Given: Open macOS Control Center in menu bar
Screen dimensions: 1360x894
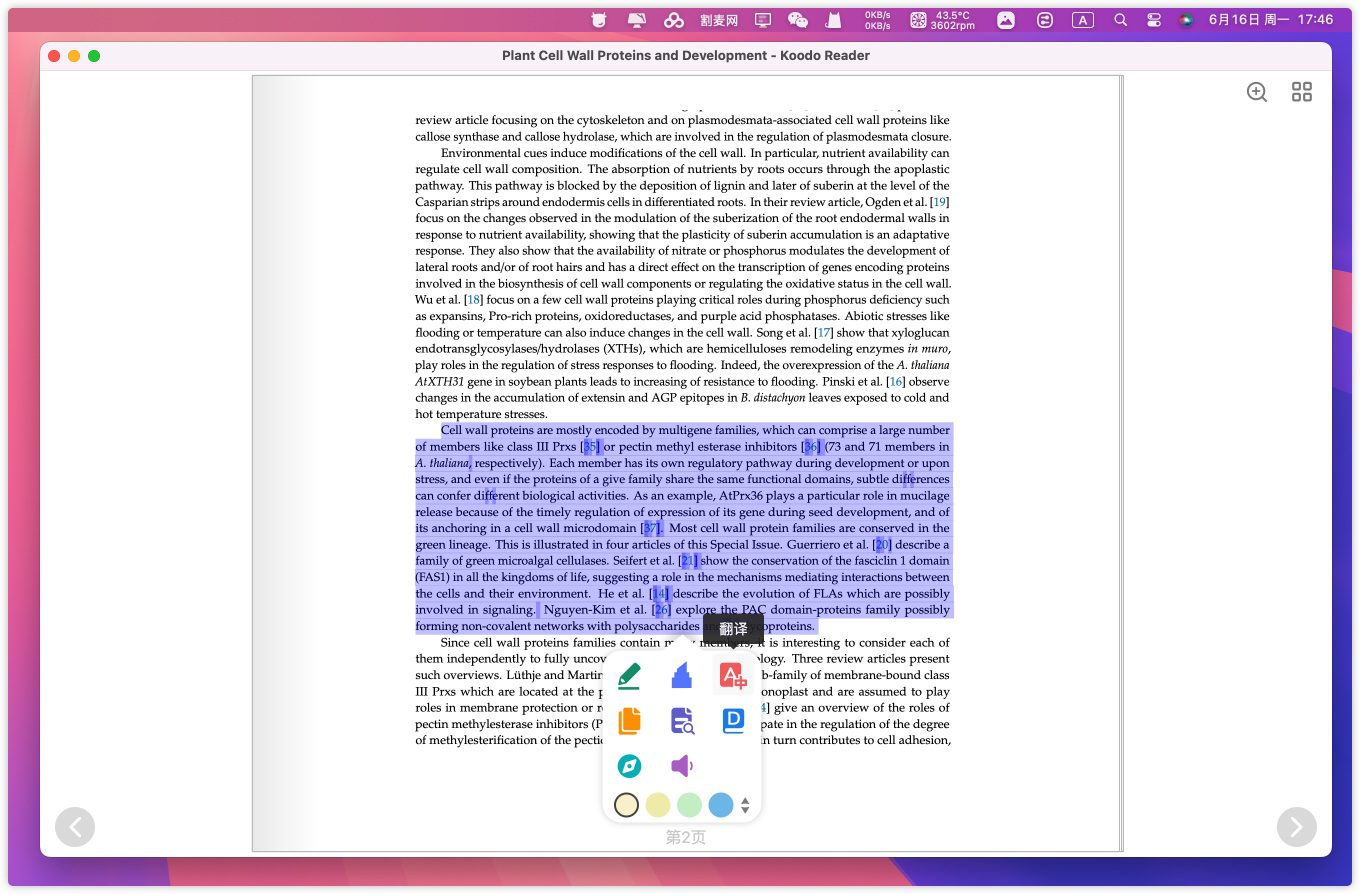Looking at the screenshot, I should (x=1153, y=20).
